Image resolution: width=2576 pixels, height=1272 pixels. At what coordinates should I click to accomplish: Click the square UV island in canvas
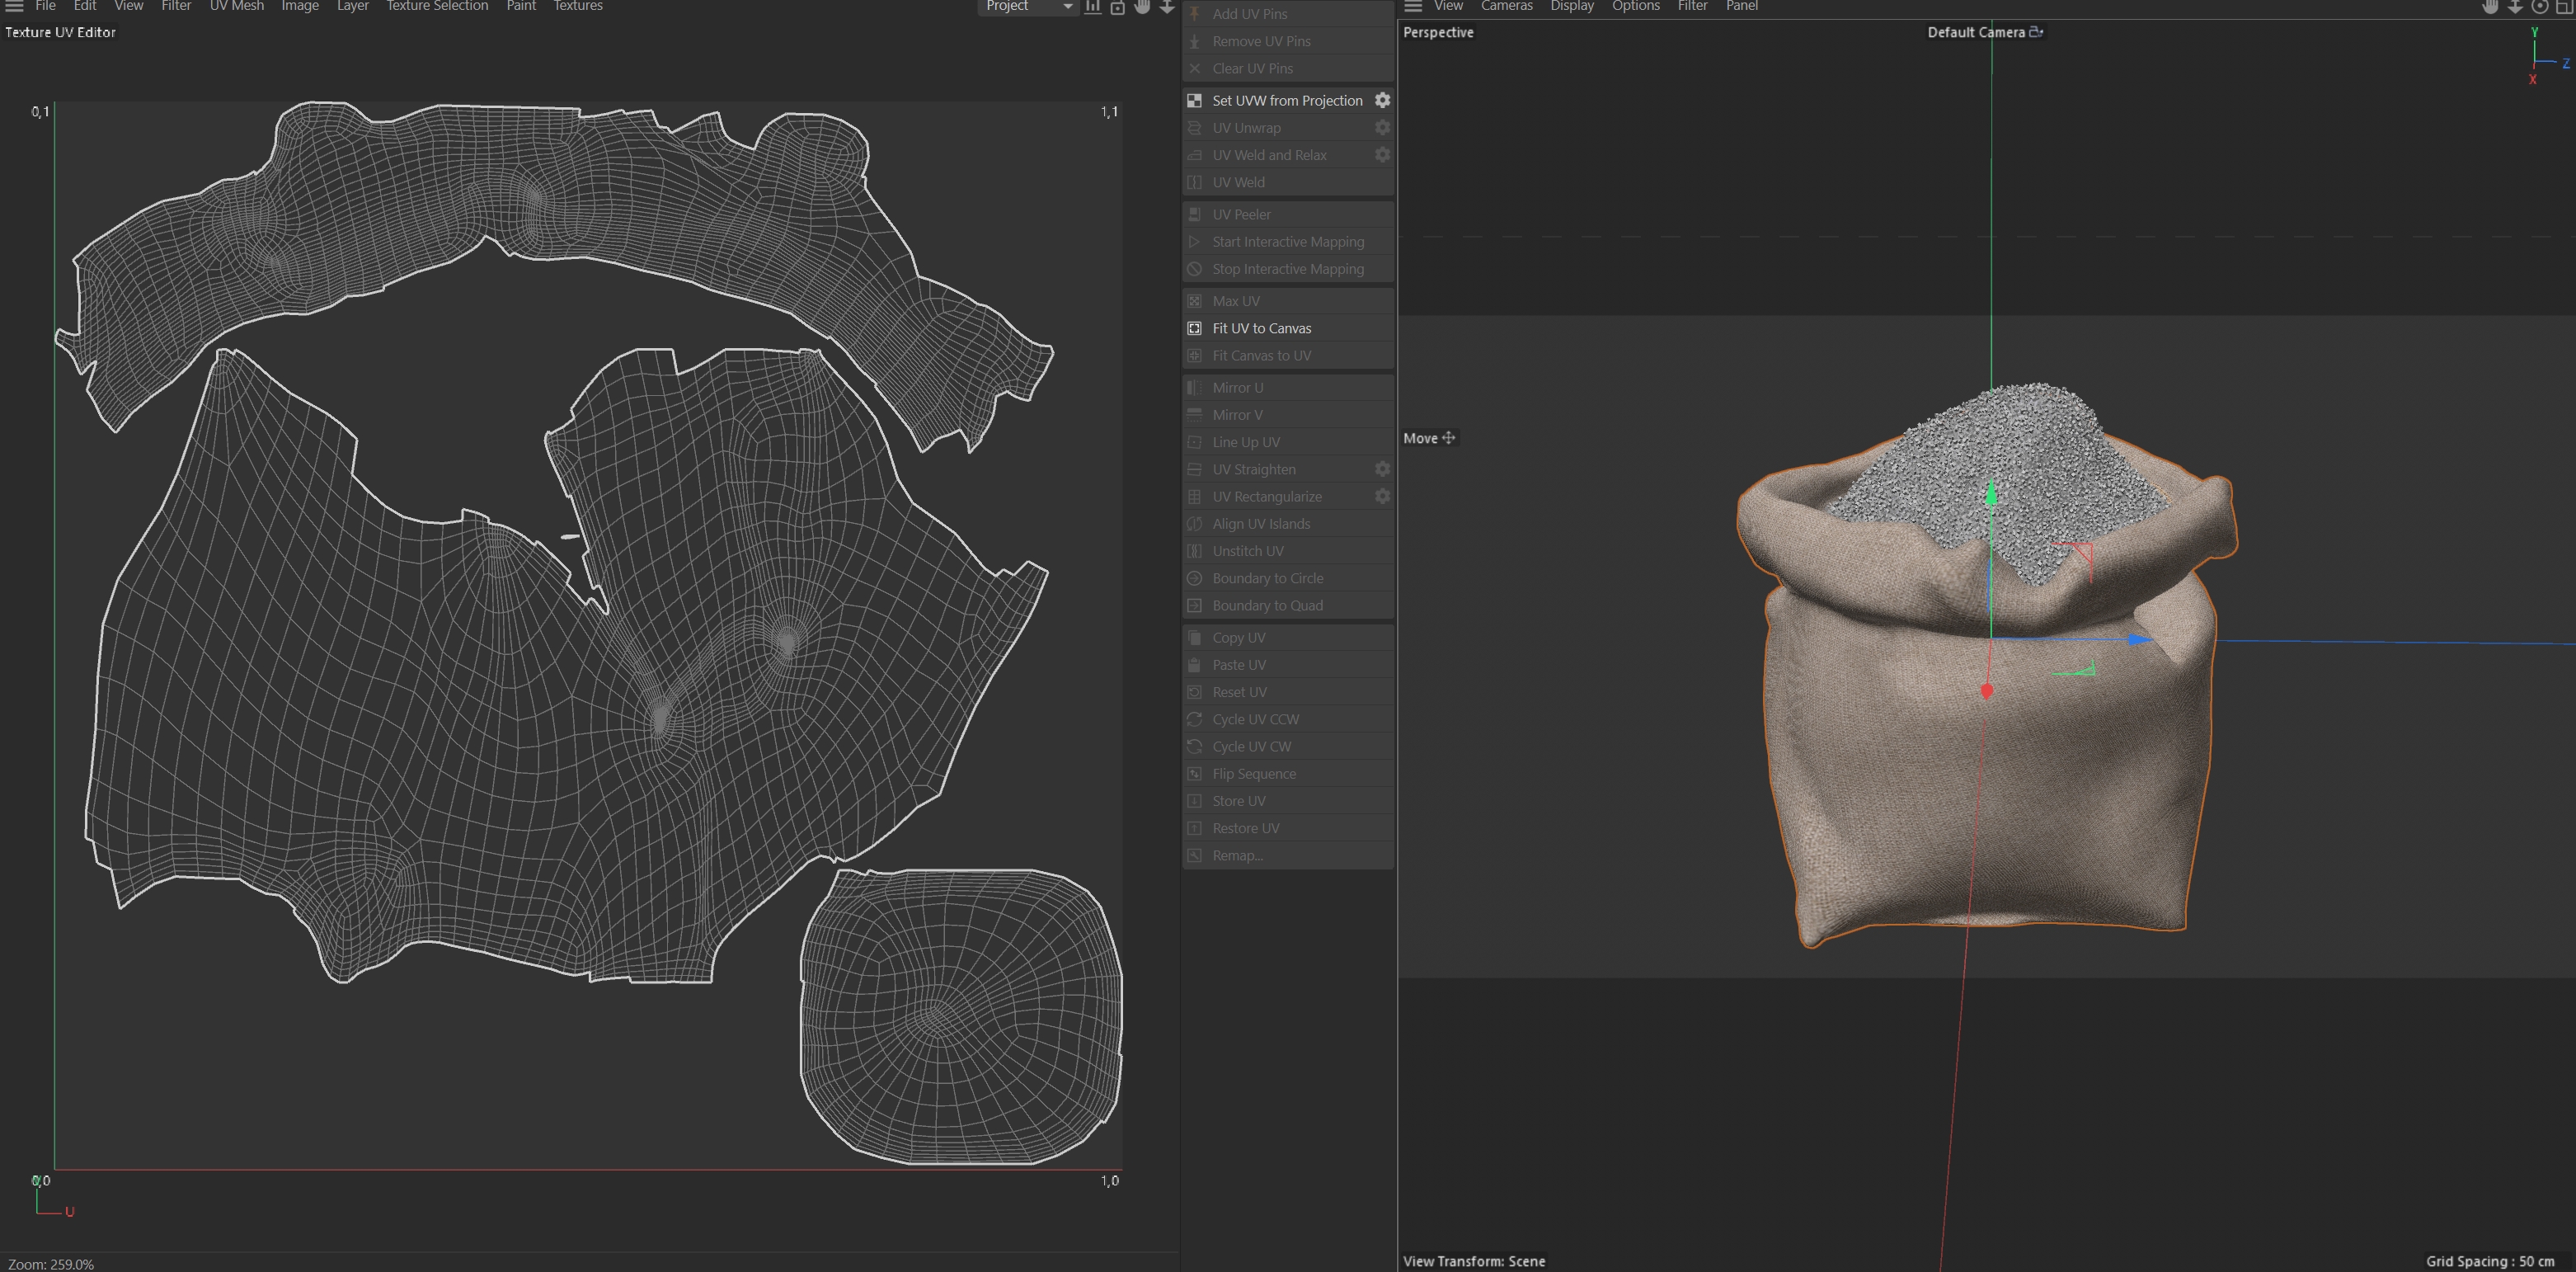click(960, 1015)
